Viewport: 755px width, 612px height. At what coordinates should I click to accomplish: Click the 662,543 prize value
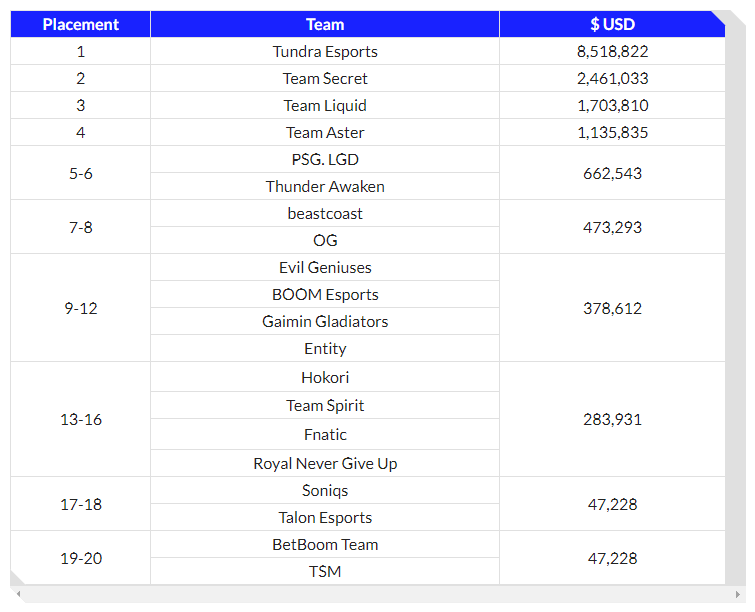pos(612,172)
